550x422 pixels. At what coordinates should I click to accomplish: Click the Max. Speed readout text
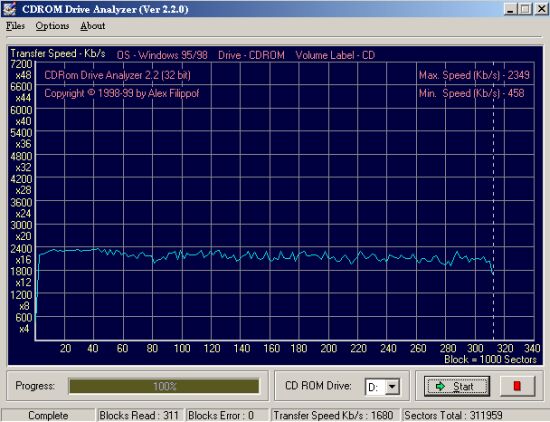coord(474,75)
